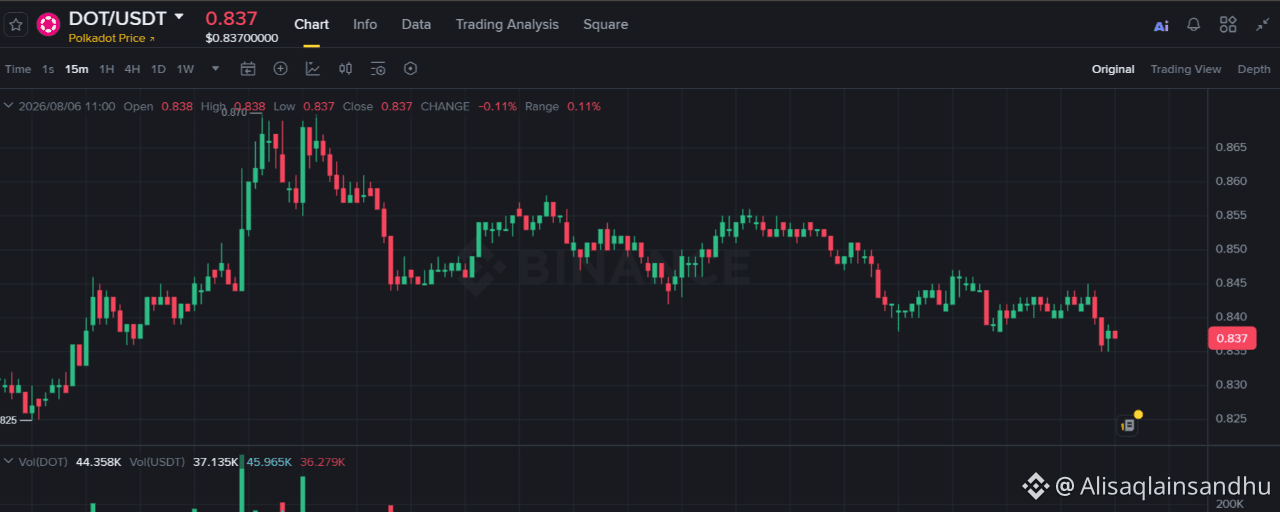The image size is (1280, 512).
Task: Switch to the Info tab
Action: click(x=365, y=24)
